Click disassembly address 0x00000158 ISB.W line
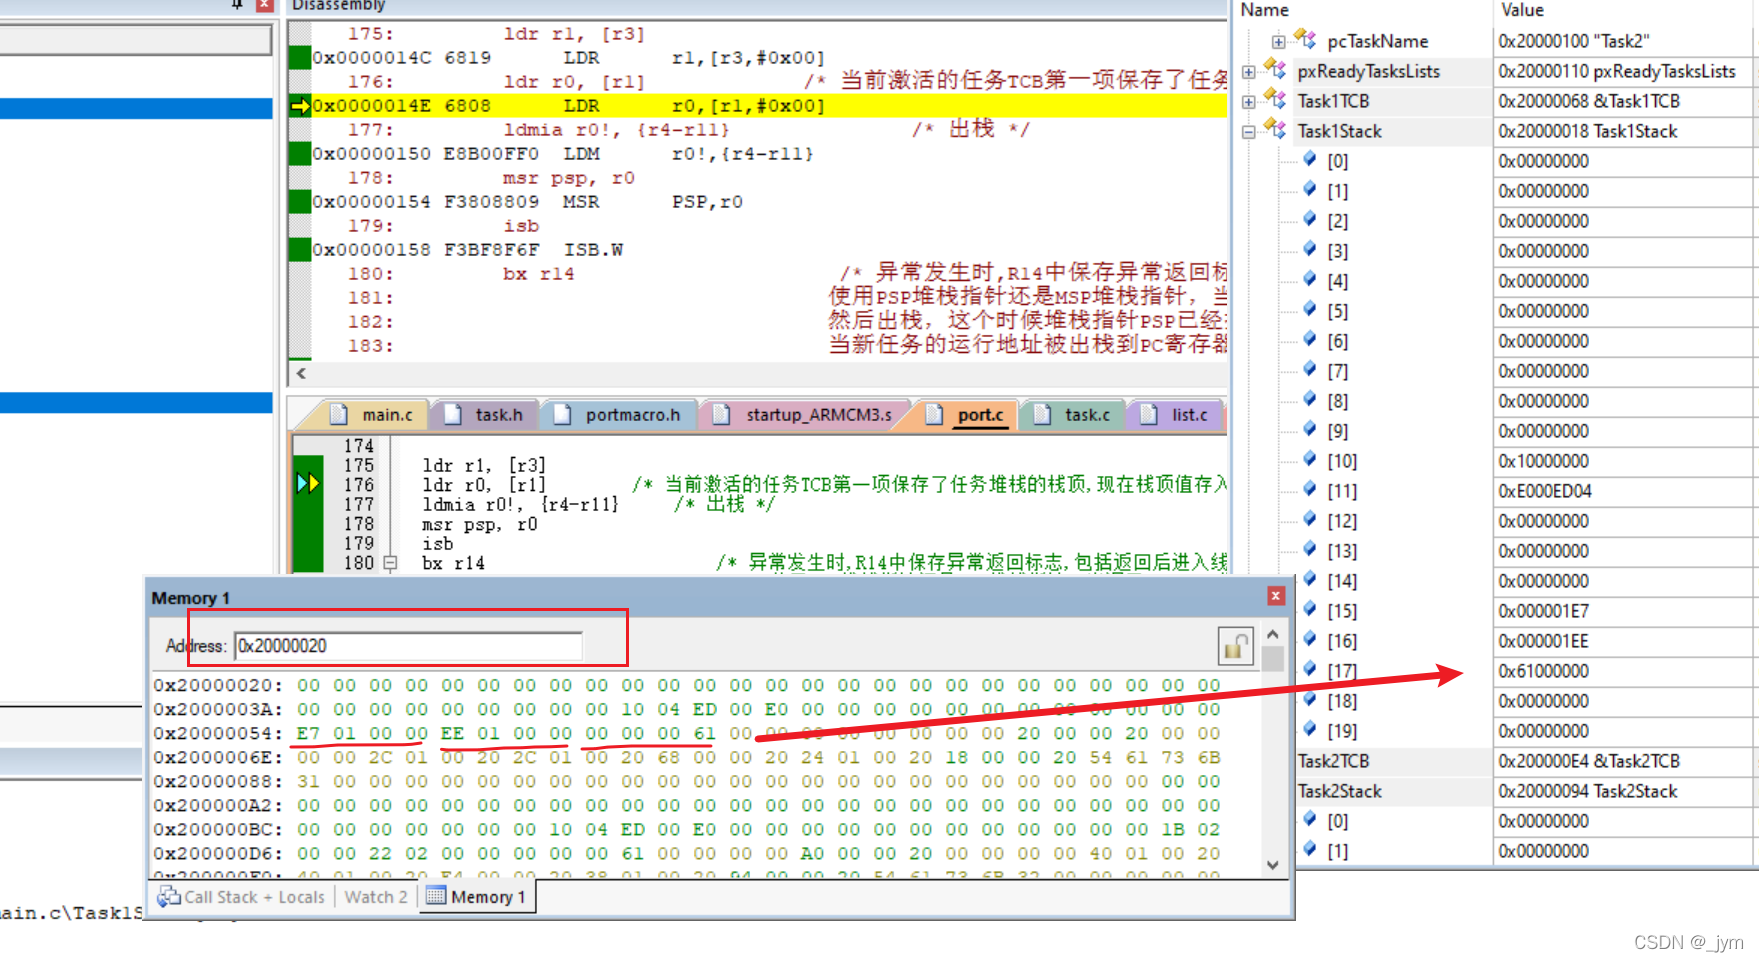This screenshot has height=962, width=1759. click(468, 250)
